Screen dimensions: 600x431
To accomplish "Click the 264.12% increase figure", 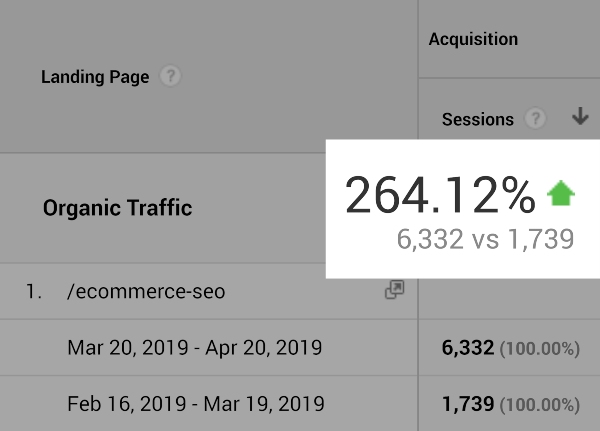I will point(440,196).
